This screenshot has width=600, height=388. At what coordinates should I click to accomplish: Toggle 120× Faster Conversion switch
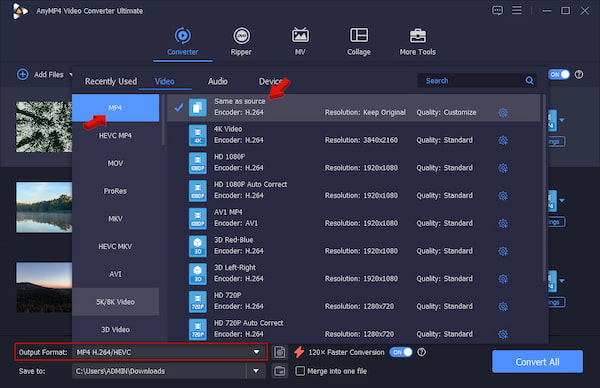(401, 352)
